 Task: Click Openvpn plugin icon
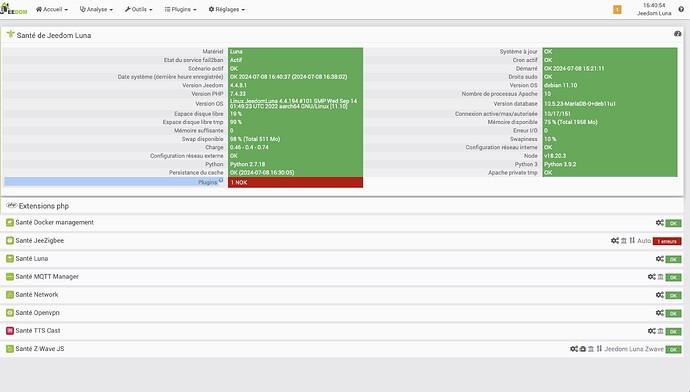pyautogui.click(x=10, y=313)
